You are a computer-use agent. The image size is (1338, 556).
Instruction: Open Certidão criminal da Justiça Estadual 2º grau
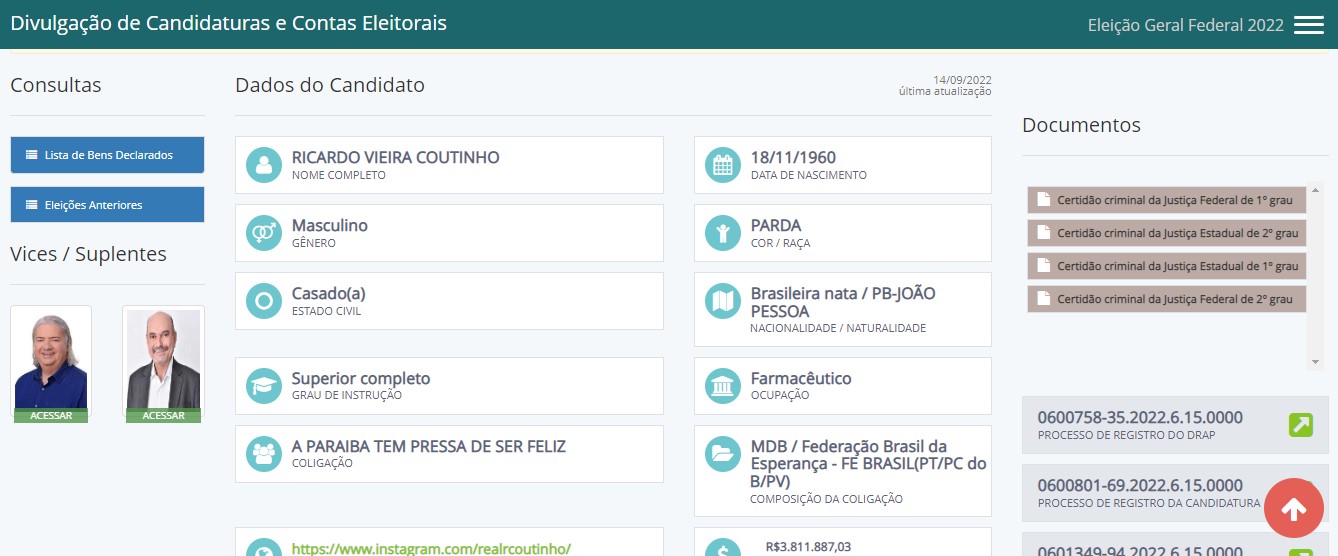[x=1167, y=233]
